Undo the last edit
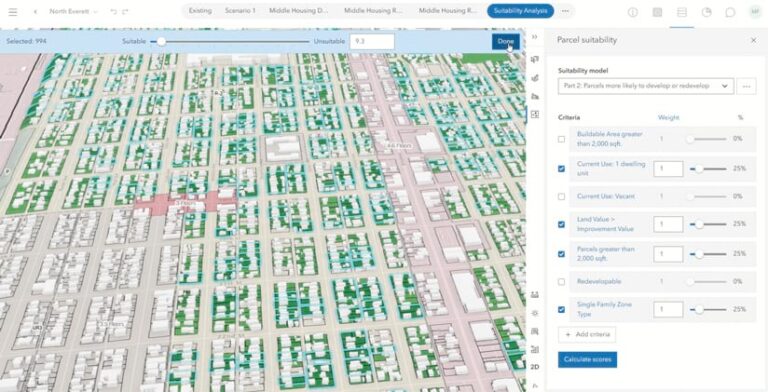 (114, 12)
